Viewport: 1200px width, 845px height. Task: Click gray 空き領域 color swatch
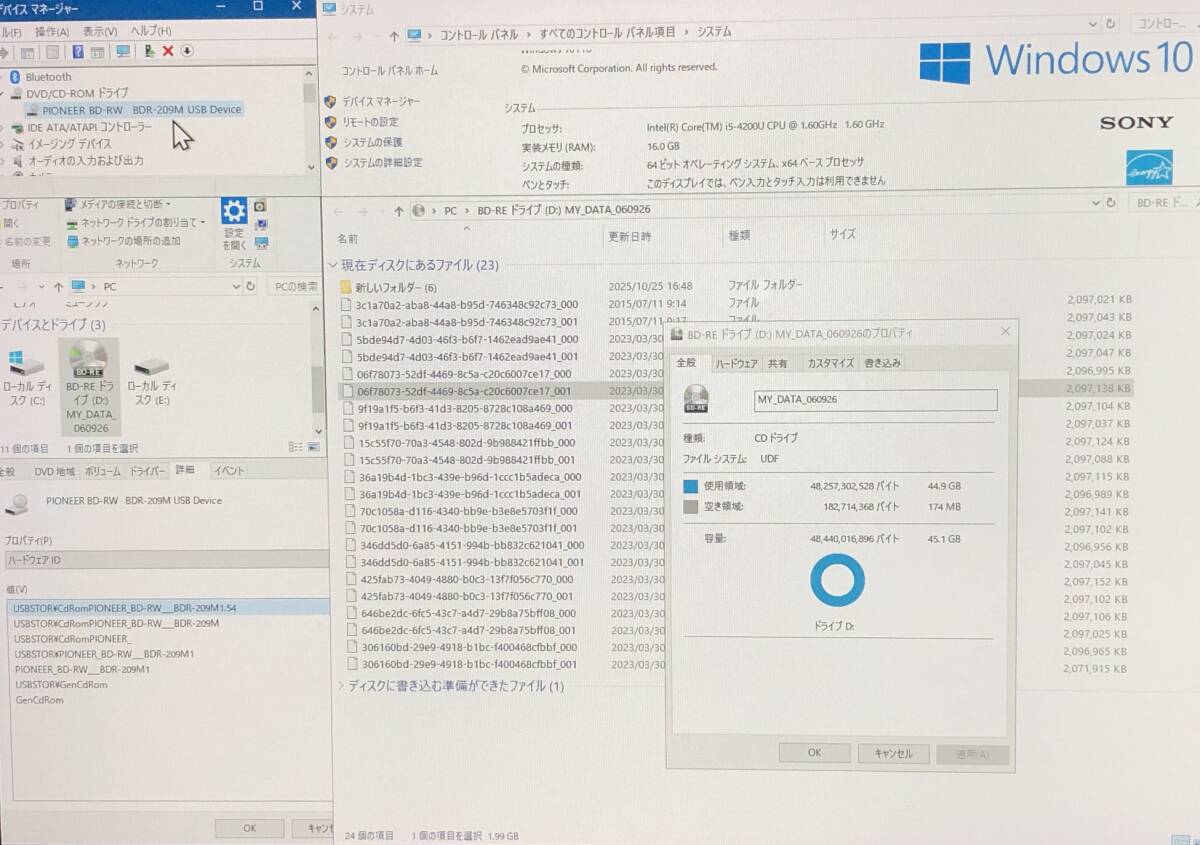(x=690, y=507)
